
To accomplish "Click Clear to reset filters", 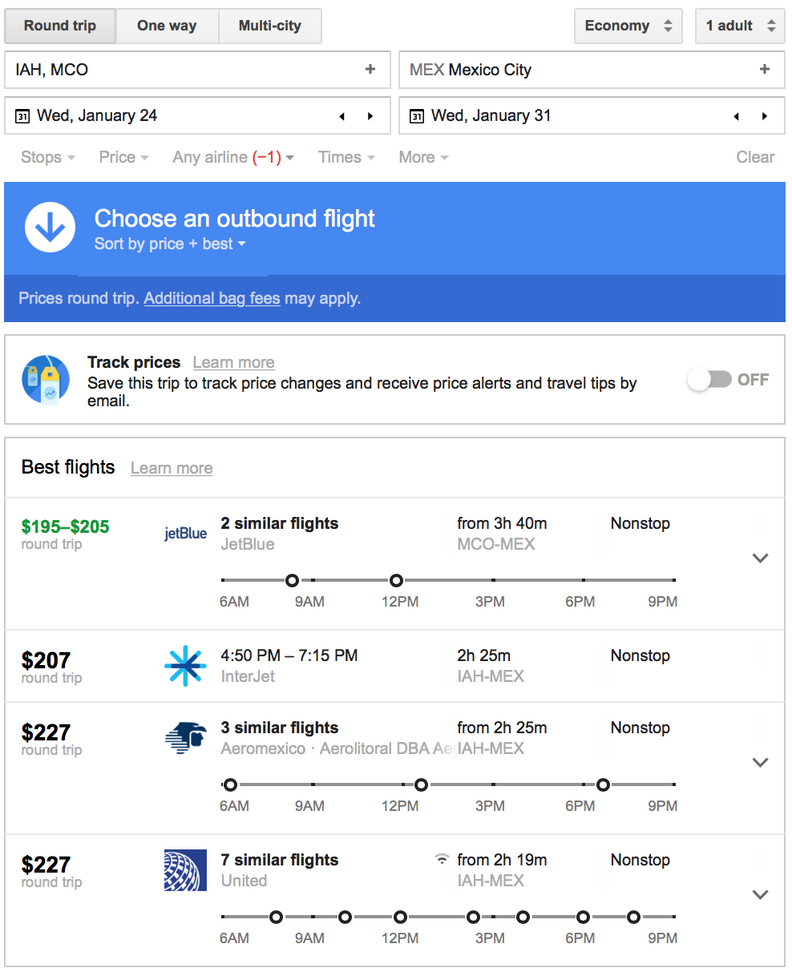I will click(x=755, y=157).
